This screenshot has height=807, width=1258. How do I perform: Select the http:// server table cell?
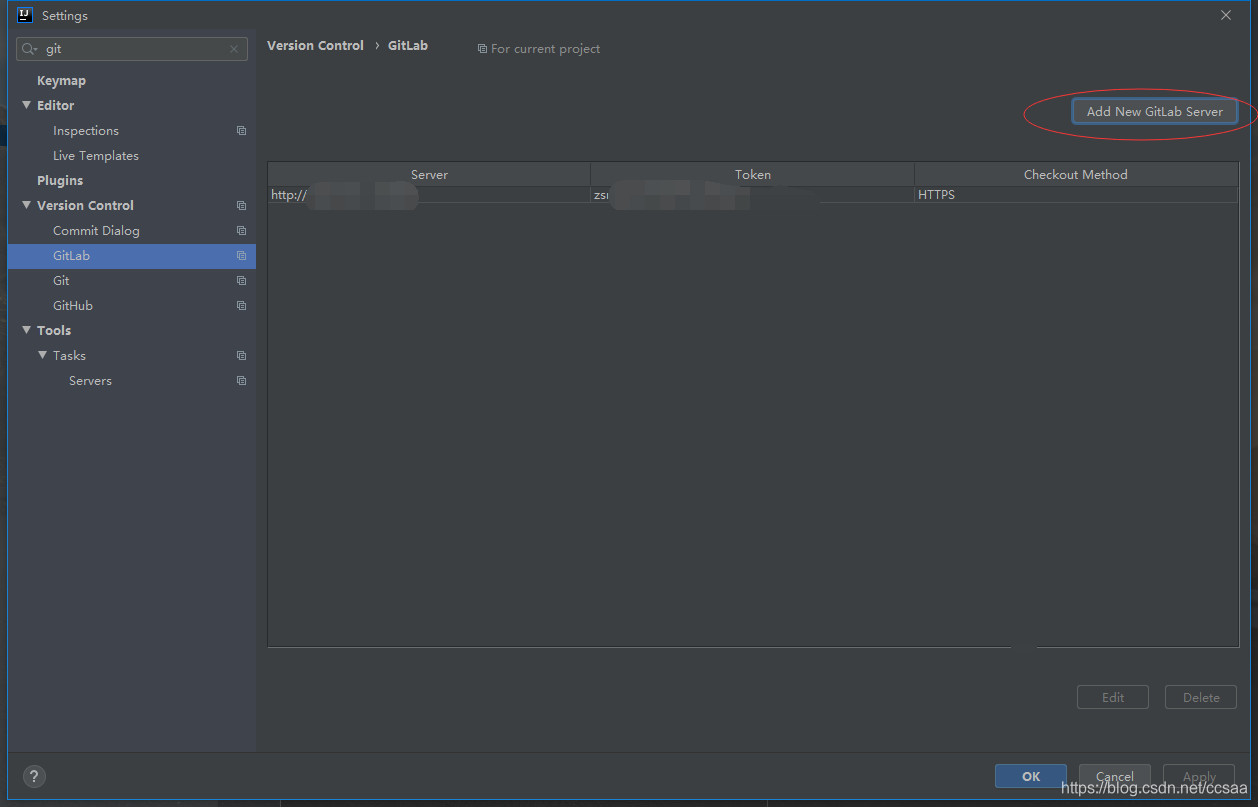tap(429, 195)
